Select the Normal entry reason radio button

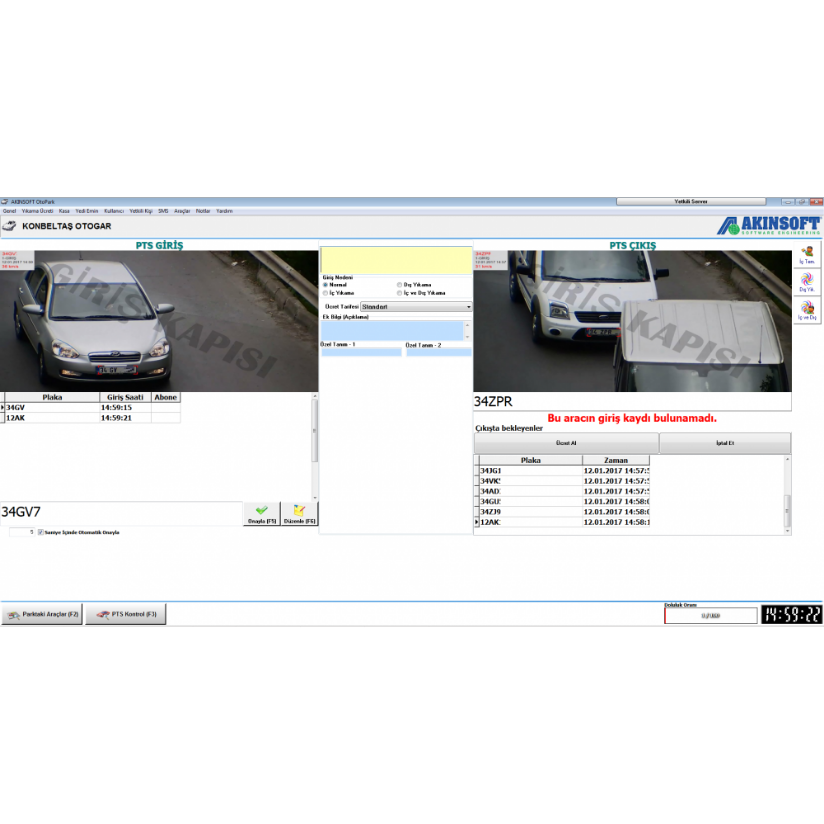[x=326, y=285]
